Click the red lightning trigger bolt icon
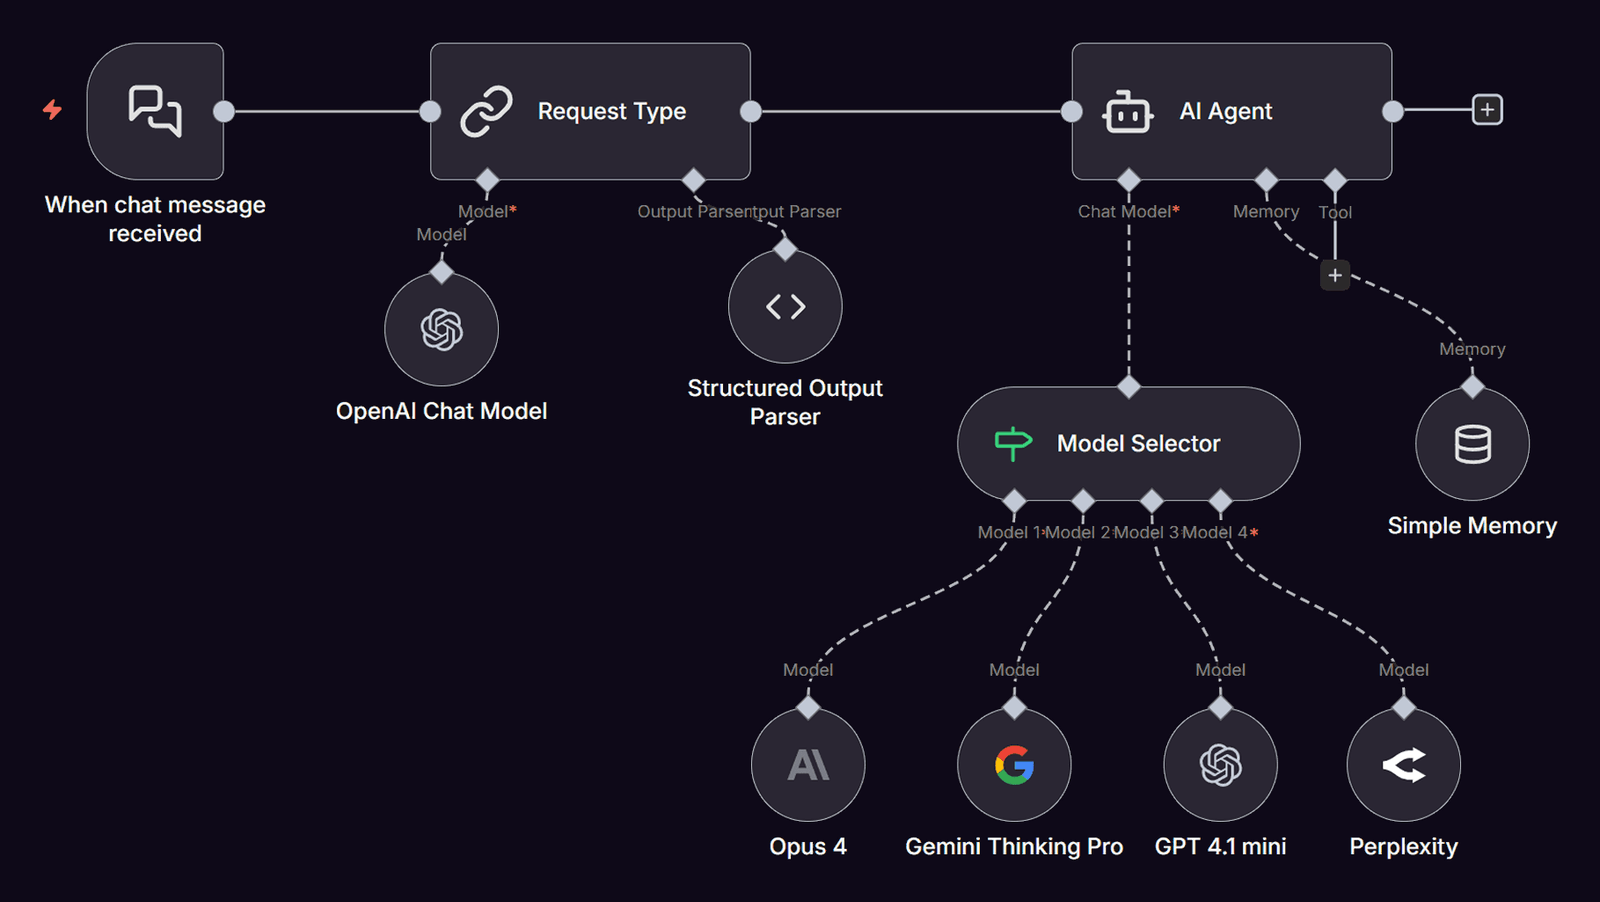 pos(52,109)
